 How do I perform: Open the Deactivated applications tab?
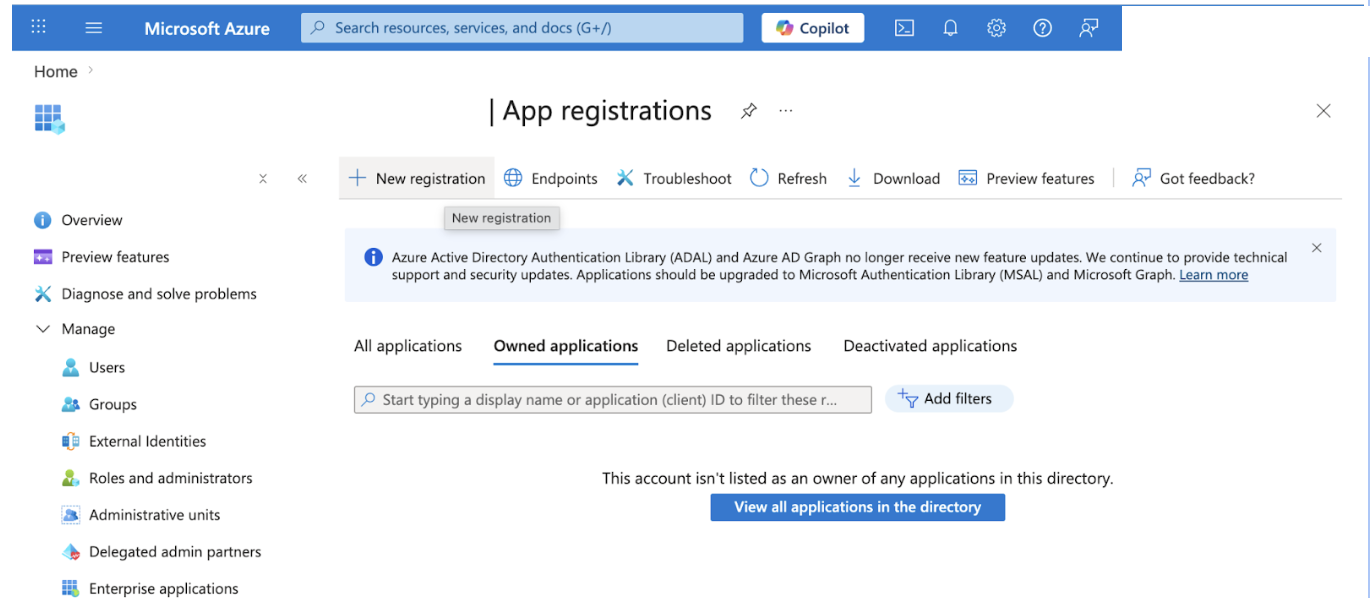930,346
